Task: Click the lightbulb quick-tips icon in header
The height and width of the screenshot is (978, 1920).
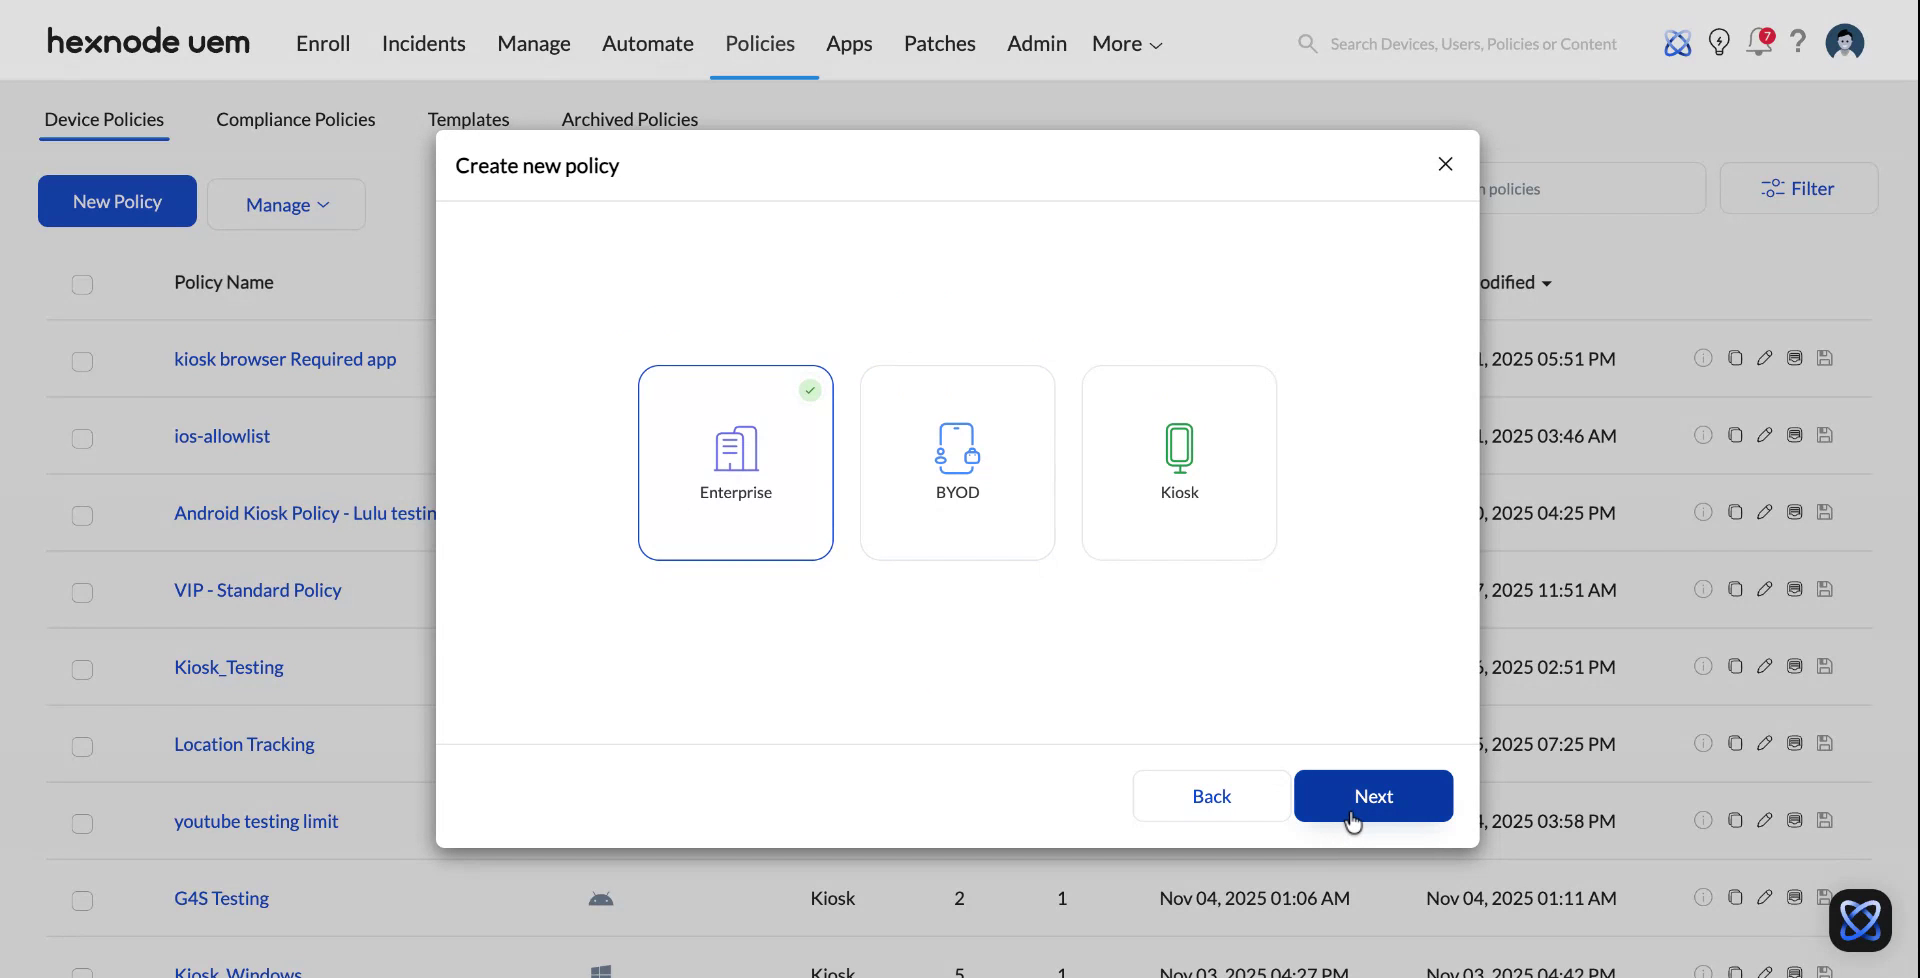Action: 1719,42
